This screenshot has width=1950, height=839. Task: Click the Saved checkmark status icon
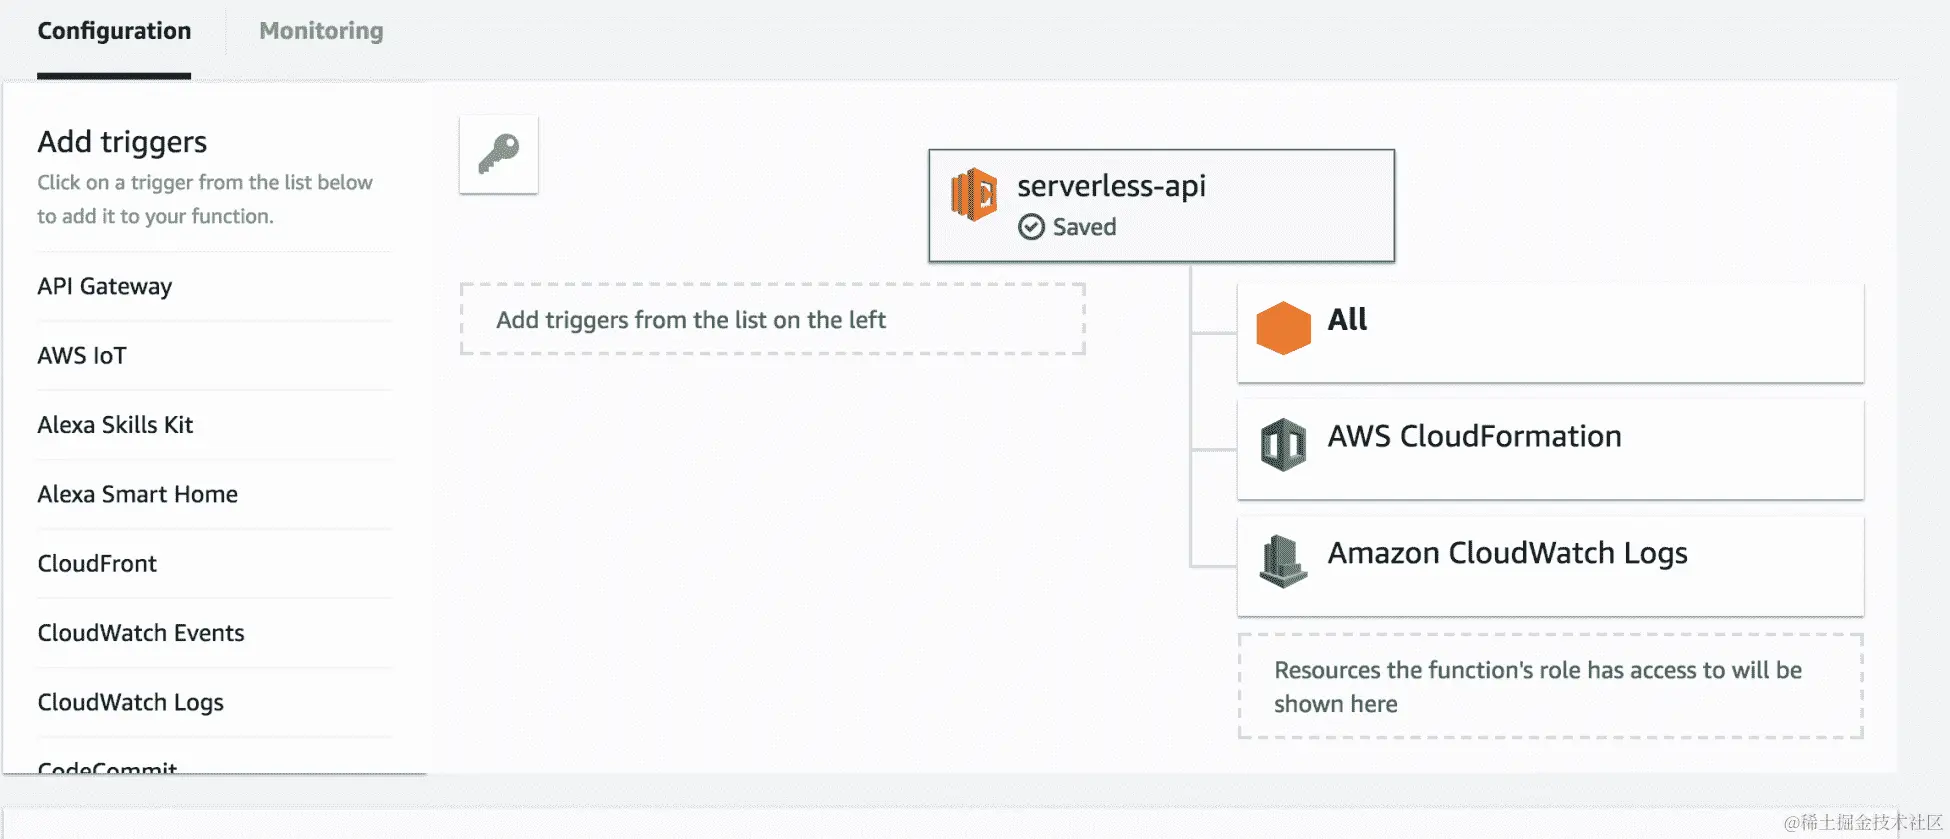(x=1031, y=227)
